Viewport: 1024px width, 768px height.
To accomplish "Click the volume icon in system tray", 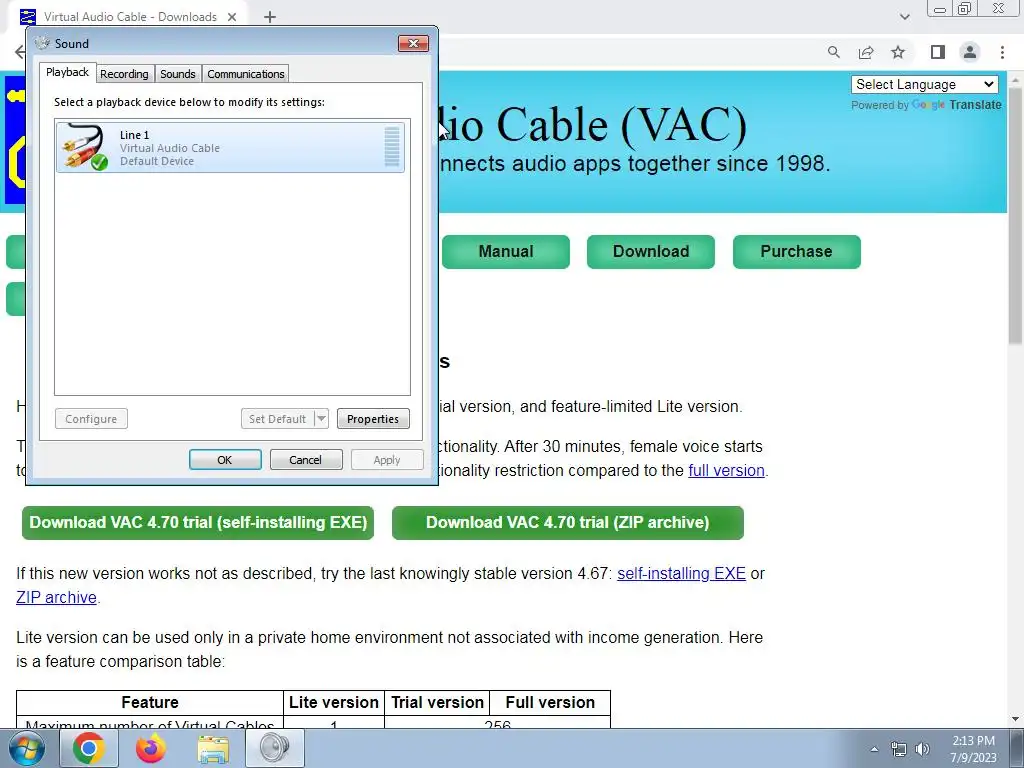I will [922, 749].
